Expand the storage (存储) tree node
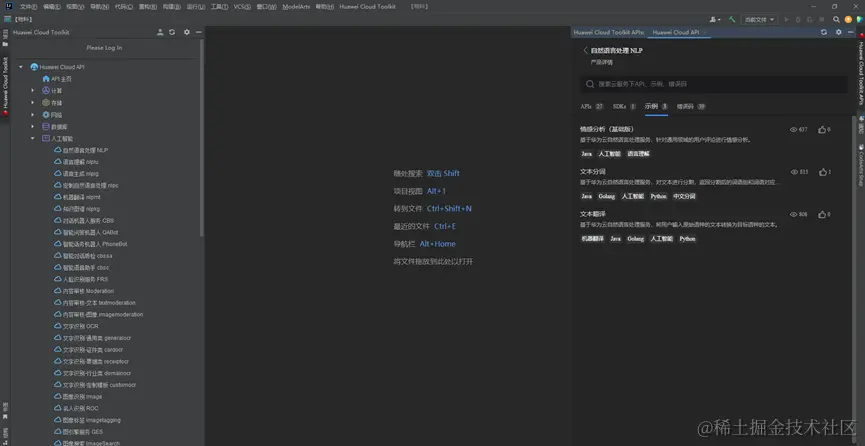 33,103
